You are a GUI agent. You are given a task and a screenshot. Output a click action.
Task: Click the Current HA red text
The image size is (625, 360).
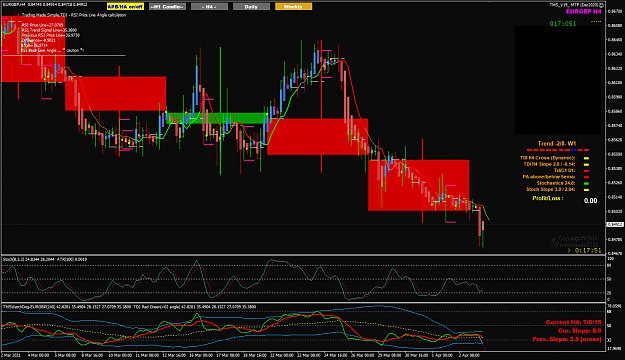tap(573, 322)
